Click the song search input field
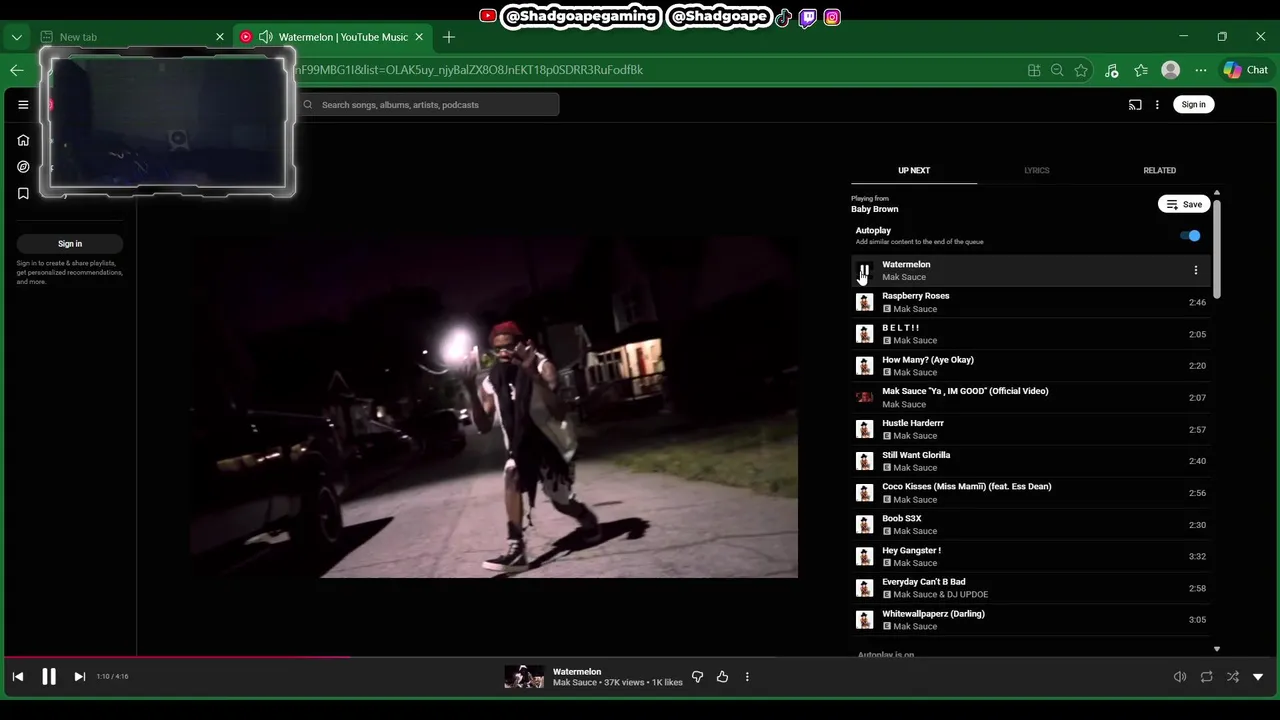Image resolution: width=1280 pixels, height=720 pixels. (x=428, y=105)
